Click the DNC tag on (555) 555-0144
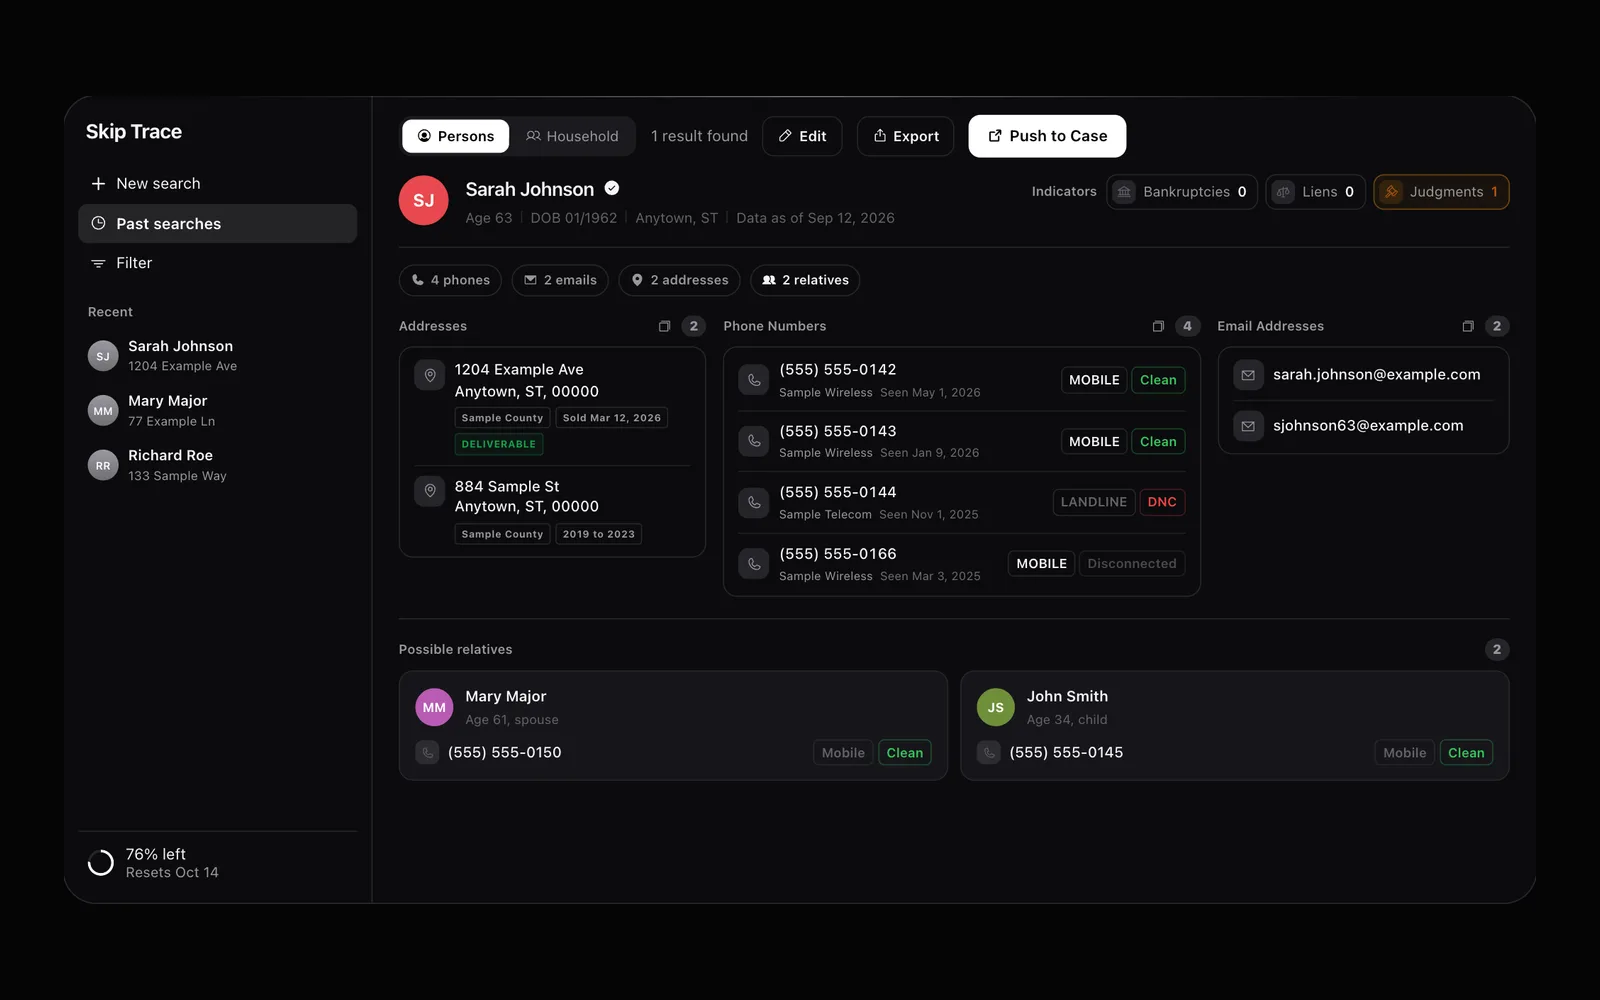1600x1000 pixels. point(1162,502)
